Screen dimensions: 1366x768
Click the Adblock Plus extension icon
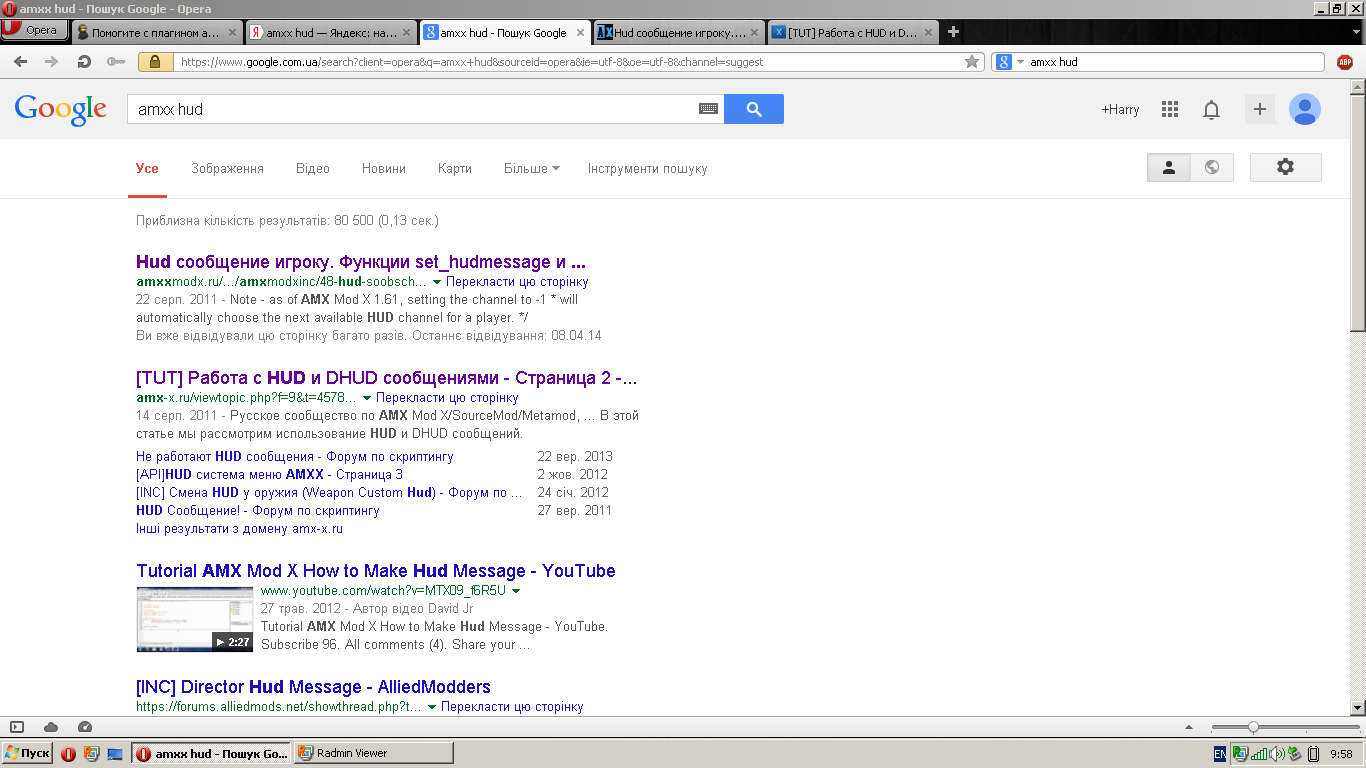[x=1345, y=62]
